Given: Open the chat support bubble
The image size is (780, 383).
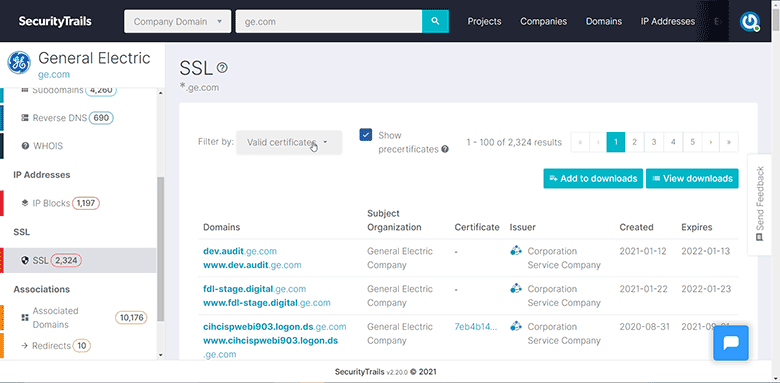Looking at the screenshot, I should (731, 343).
